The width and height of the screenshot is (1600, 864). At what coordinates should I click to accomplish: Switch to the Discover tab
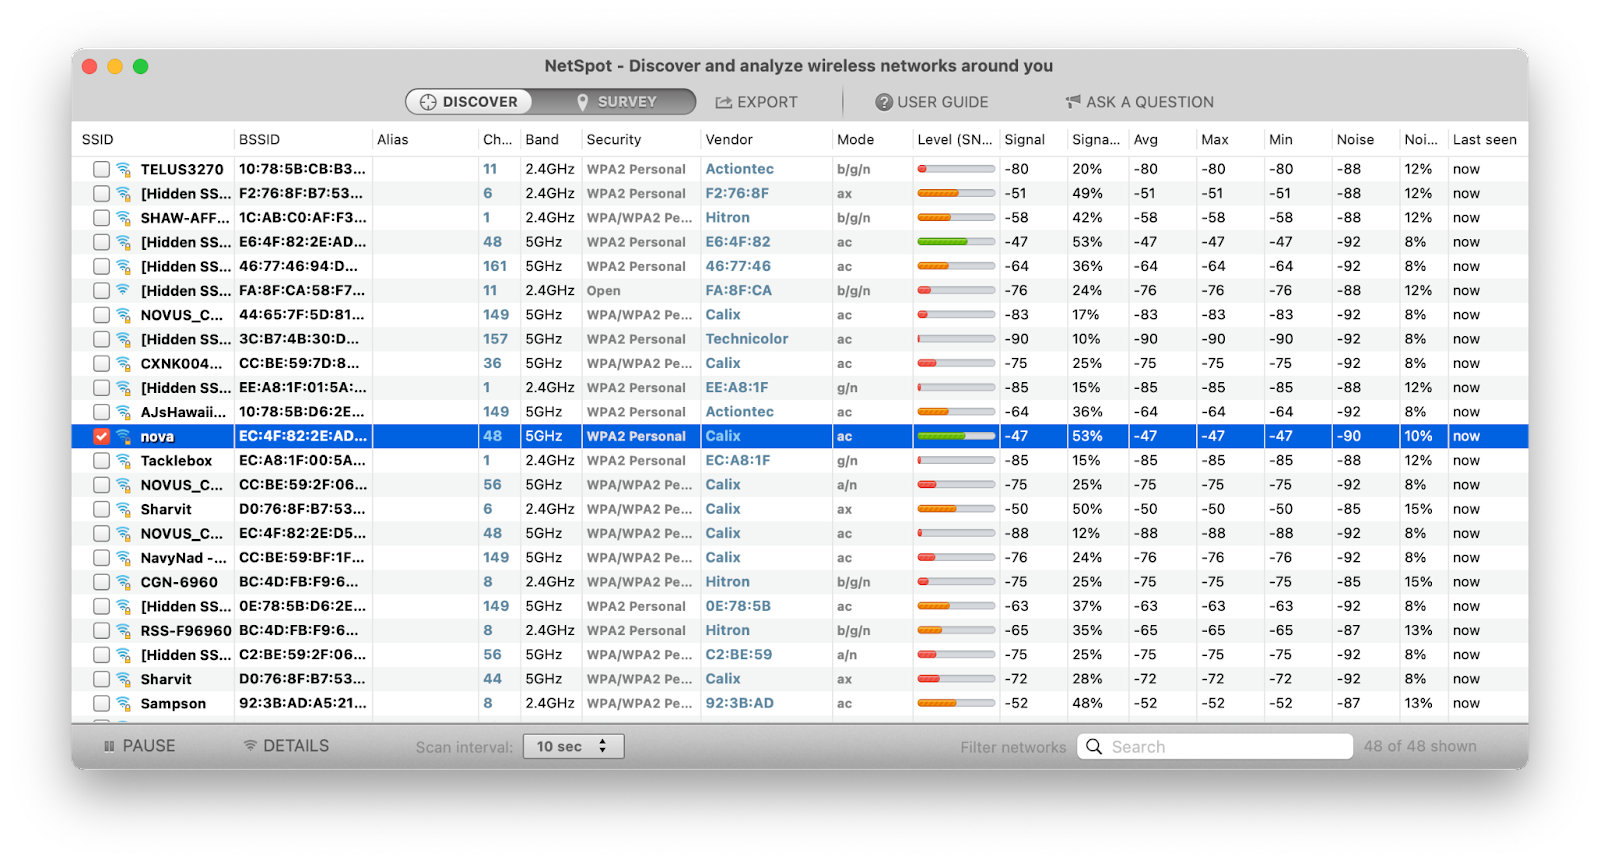469,102
